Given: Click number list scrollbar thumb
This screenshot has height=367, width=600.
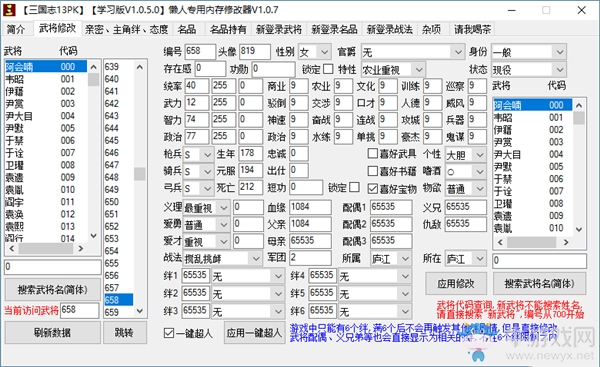Looking at the screenshot, I should [x=140, y=173].
